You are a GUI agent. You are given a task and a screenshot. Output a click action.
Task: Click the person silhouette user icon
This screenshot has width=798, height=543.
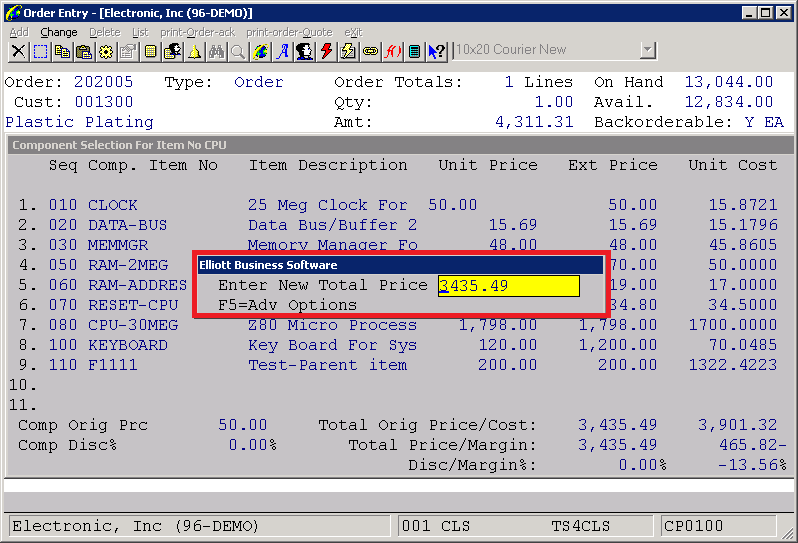tap(304, 51)
